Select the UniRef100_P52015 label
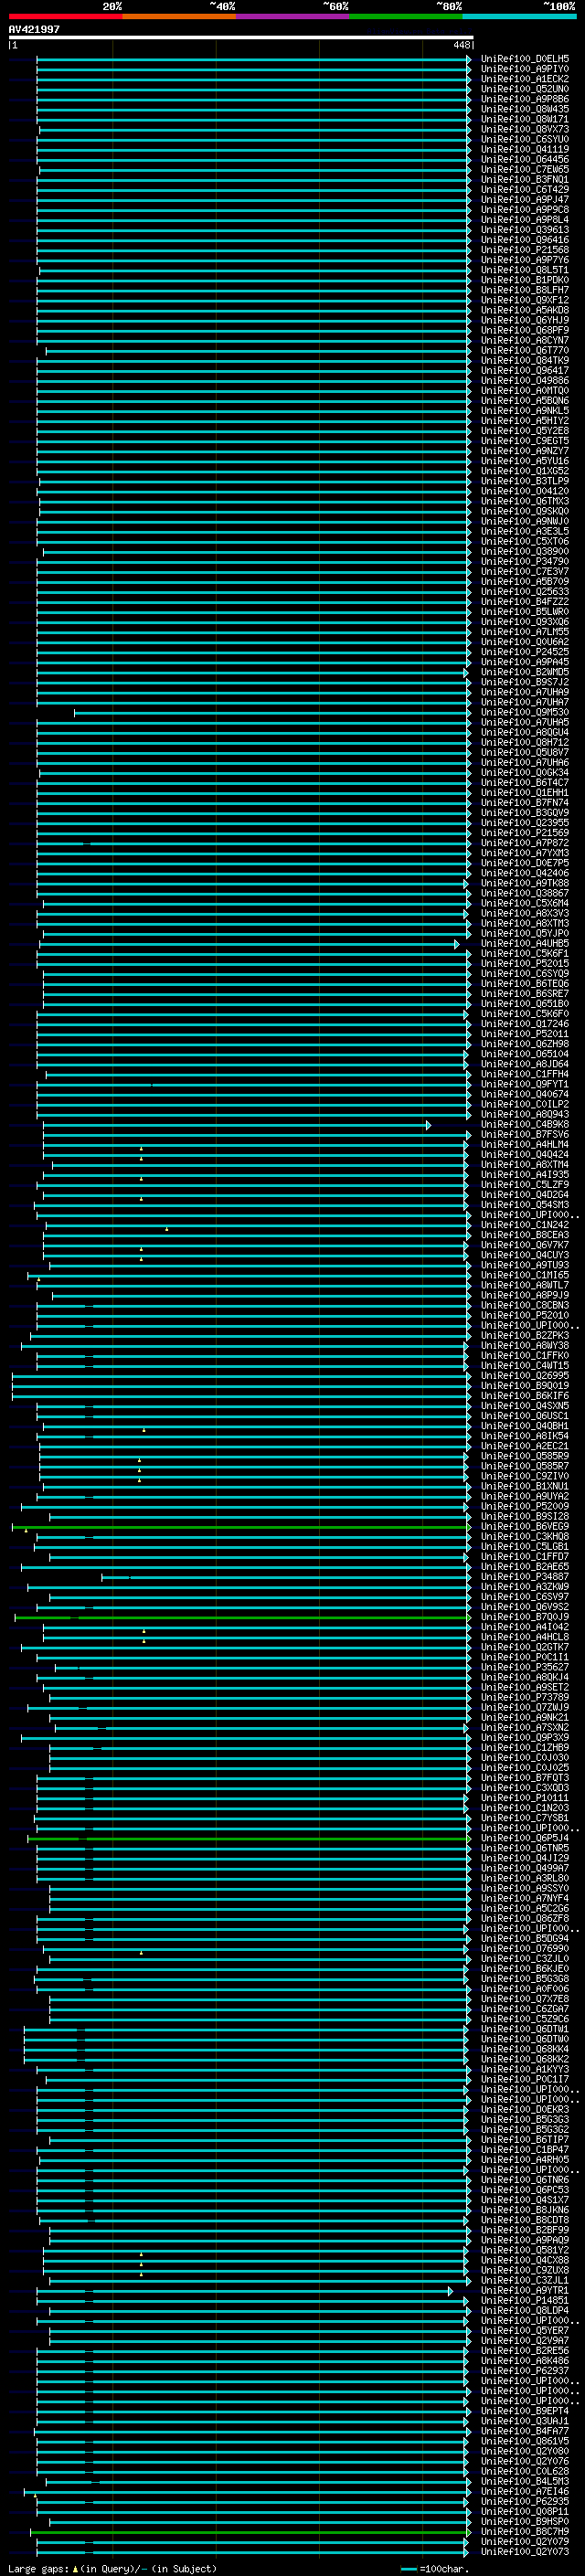This screenshot has height=2576, width=585. pos(525,964)
